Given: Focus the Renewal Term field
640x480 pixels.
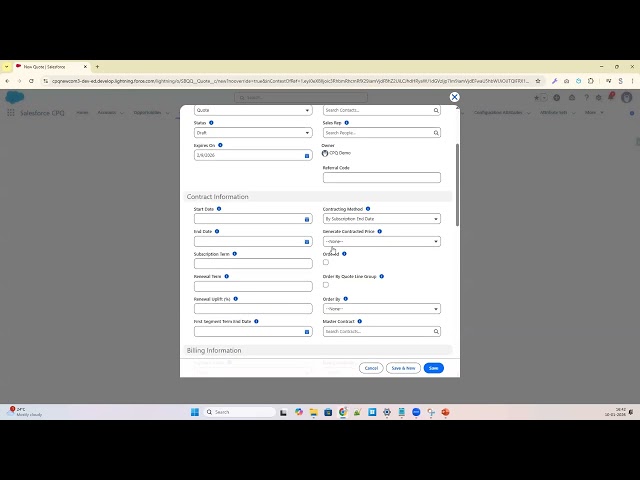Looking at the screenshot, I should [253, 286].
